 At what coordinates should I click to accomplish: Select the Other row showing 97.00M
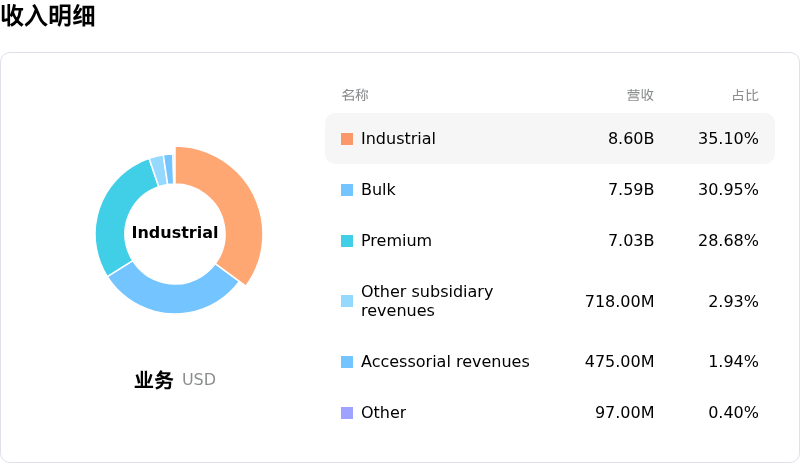550,412
